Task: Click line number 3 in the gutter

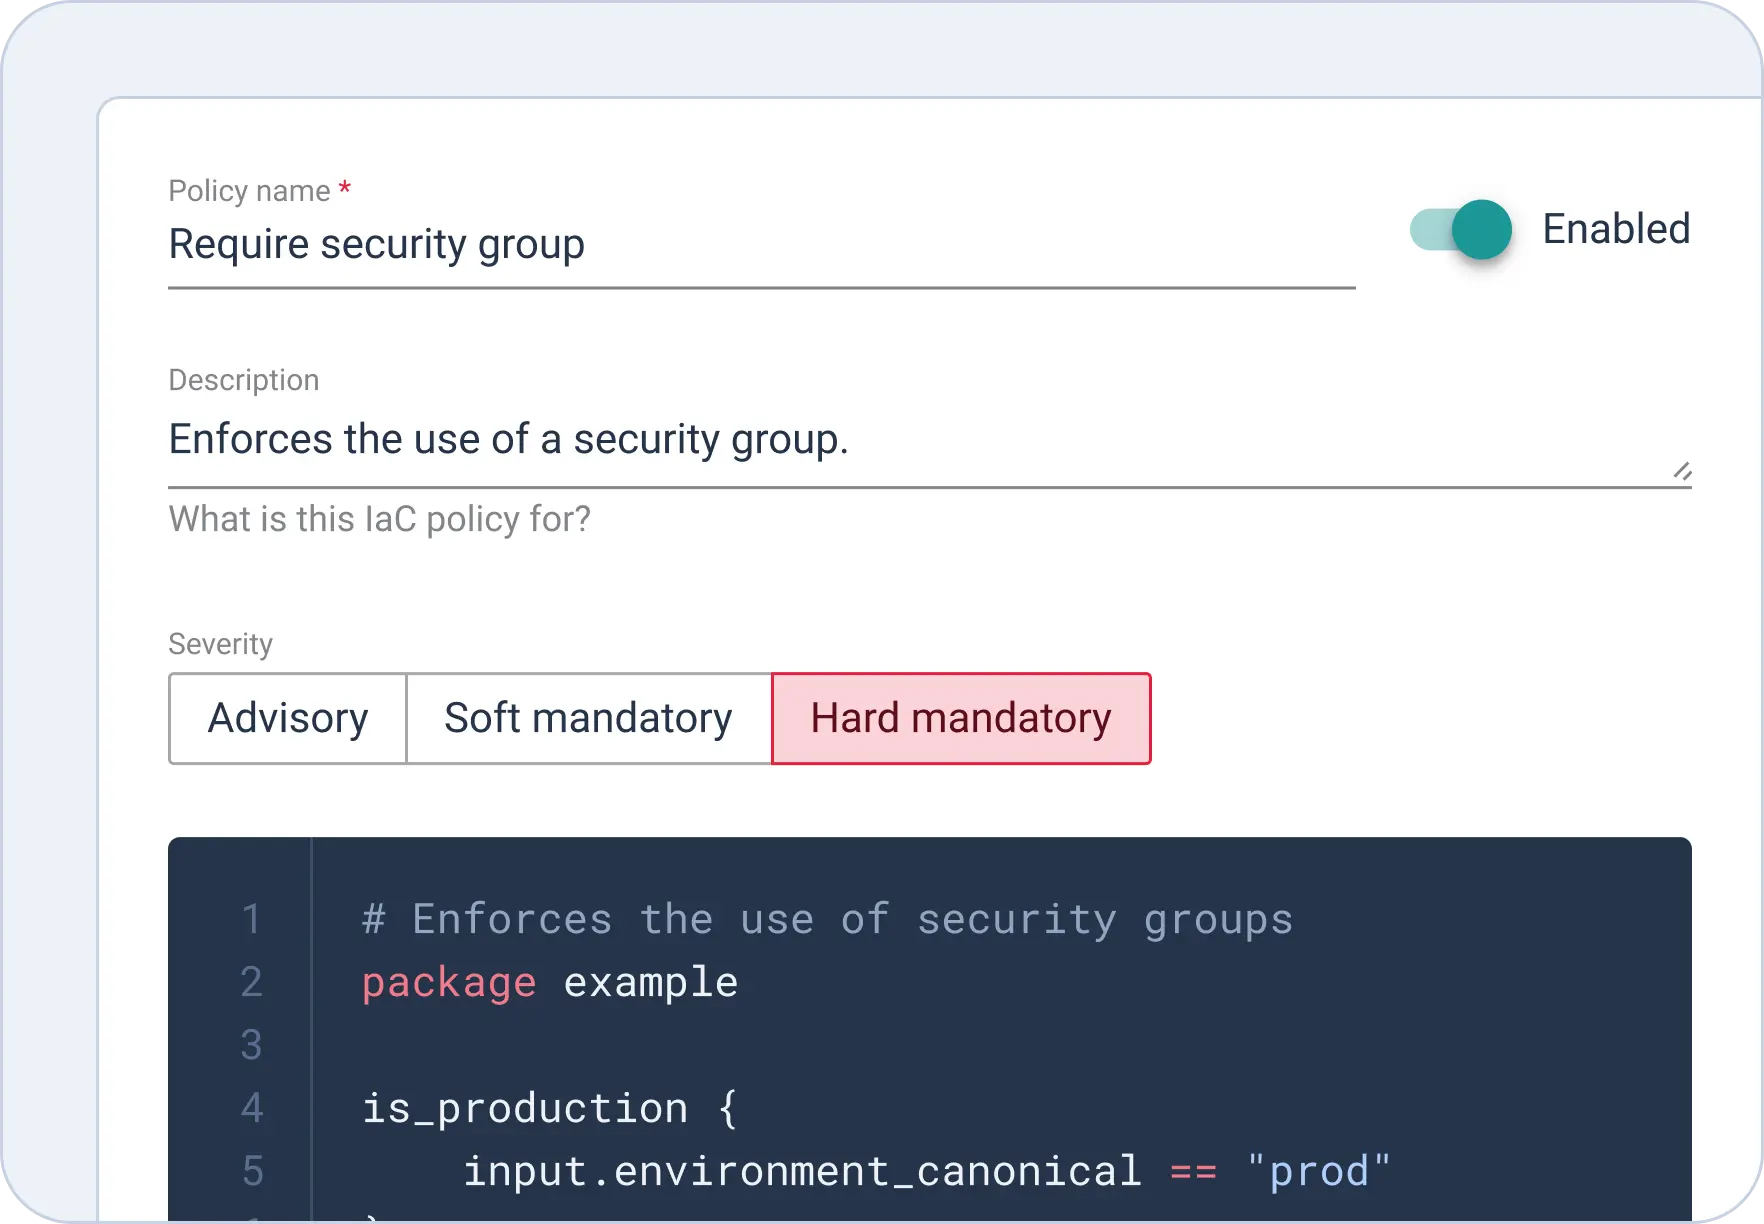Action: click(251, 1046)
